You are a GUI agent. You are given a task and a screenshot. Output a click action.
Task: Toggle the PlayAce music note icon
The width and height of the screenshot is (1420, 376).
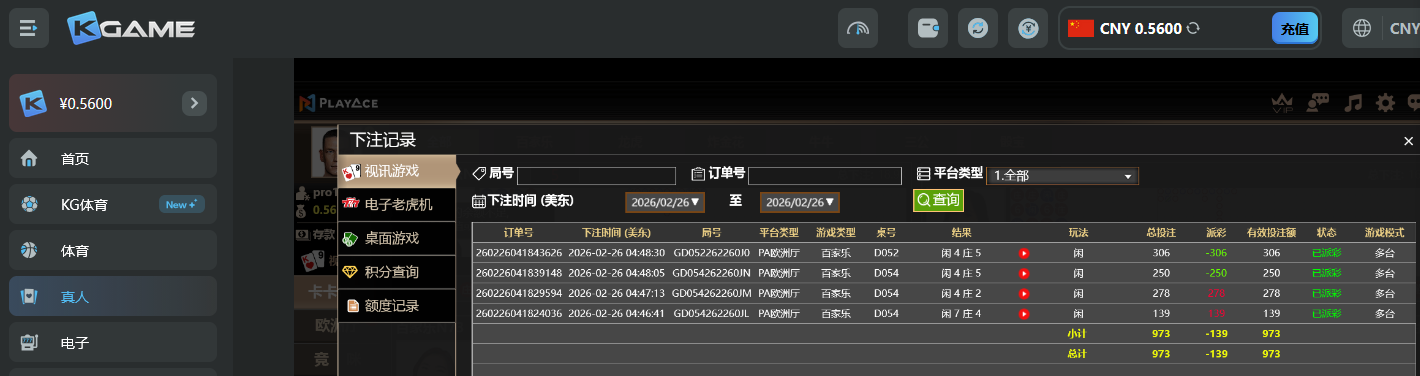click(1354, 102)
